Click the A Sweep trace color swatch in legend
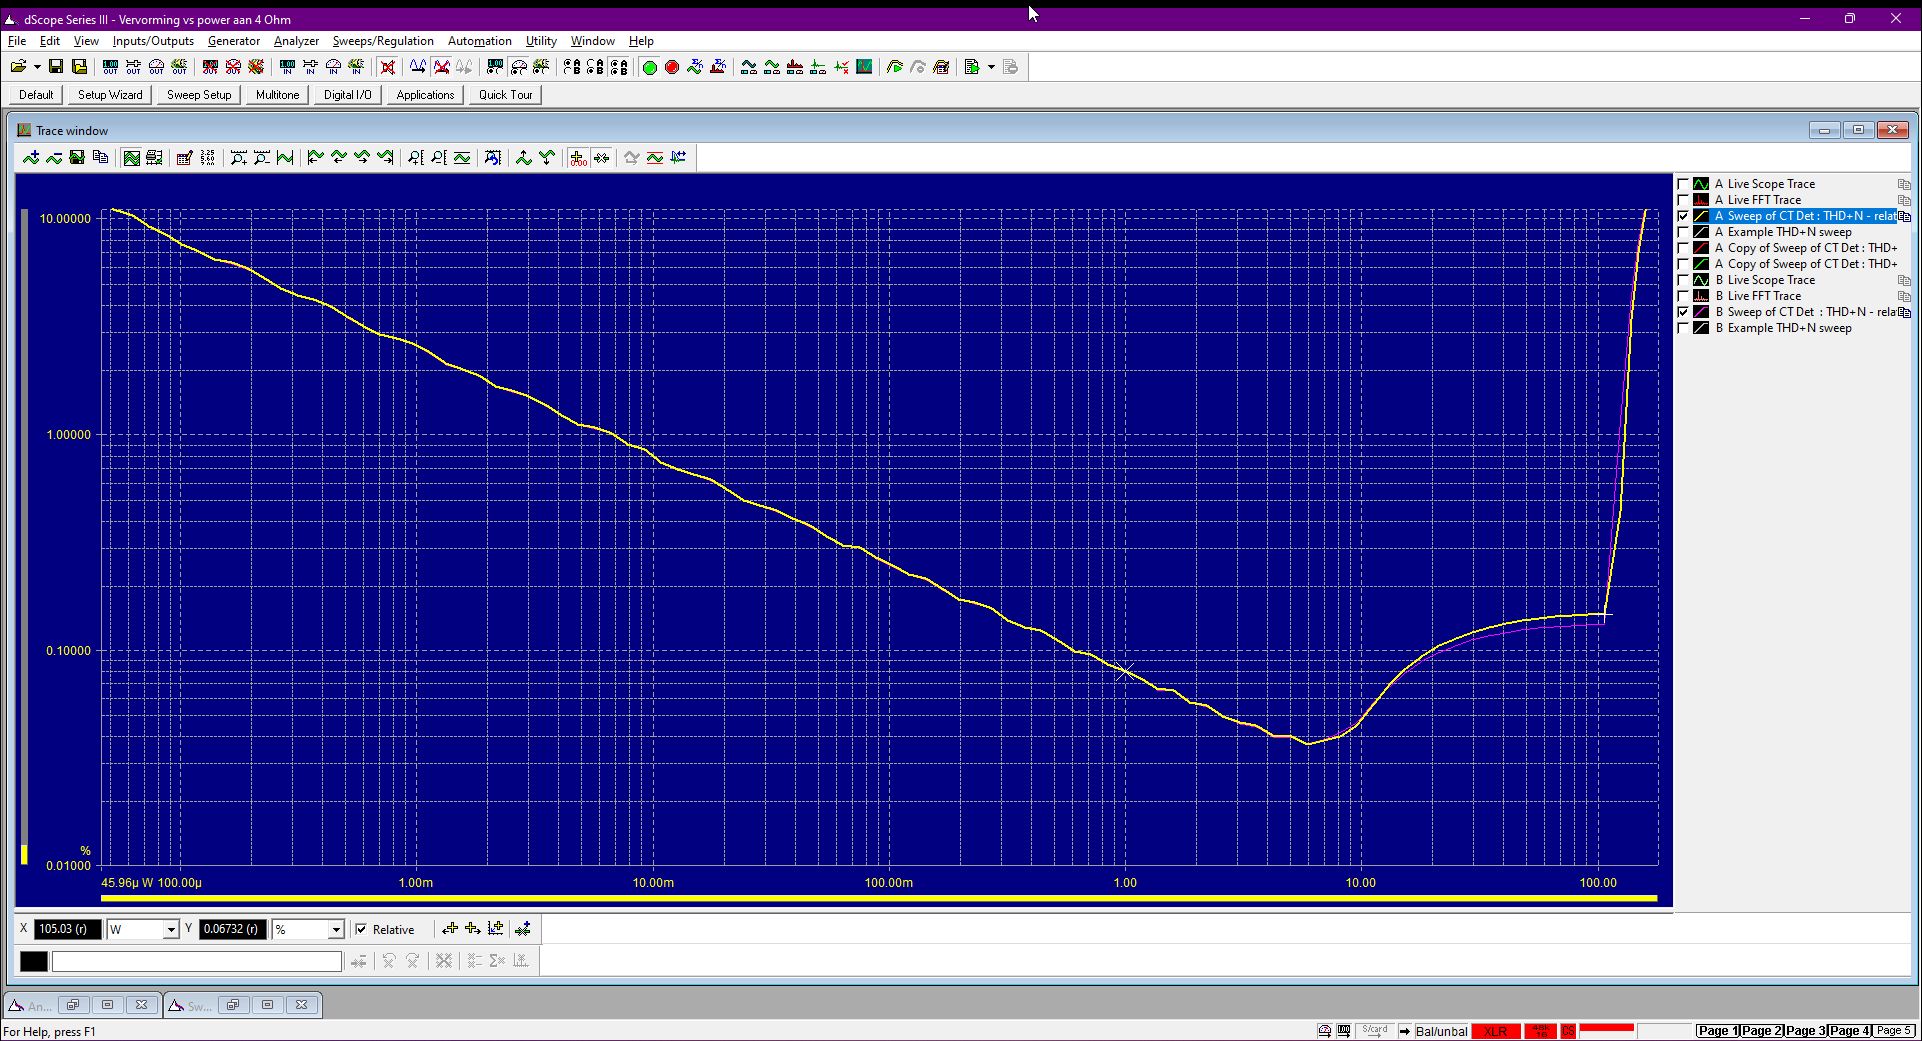 1701,216
